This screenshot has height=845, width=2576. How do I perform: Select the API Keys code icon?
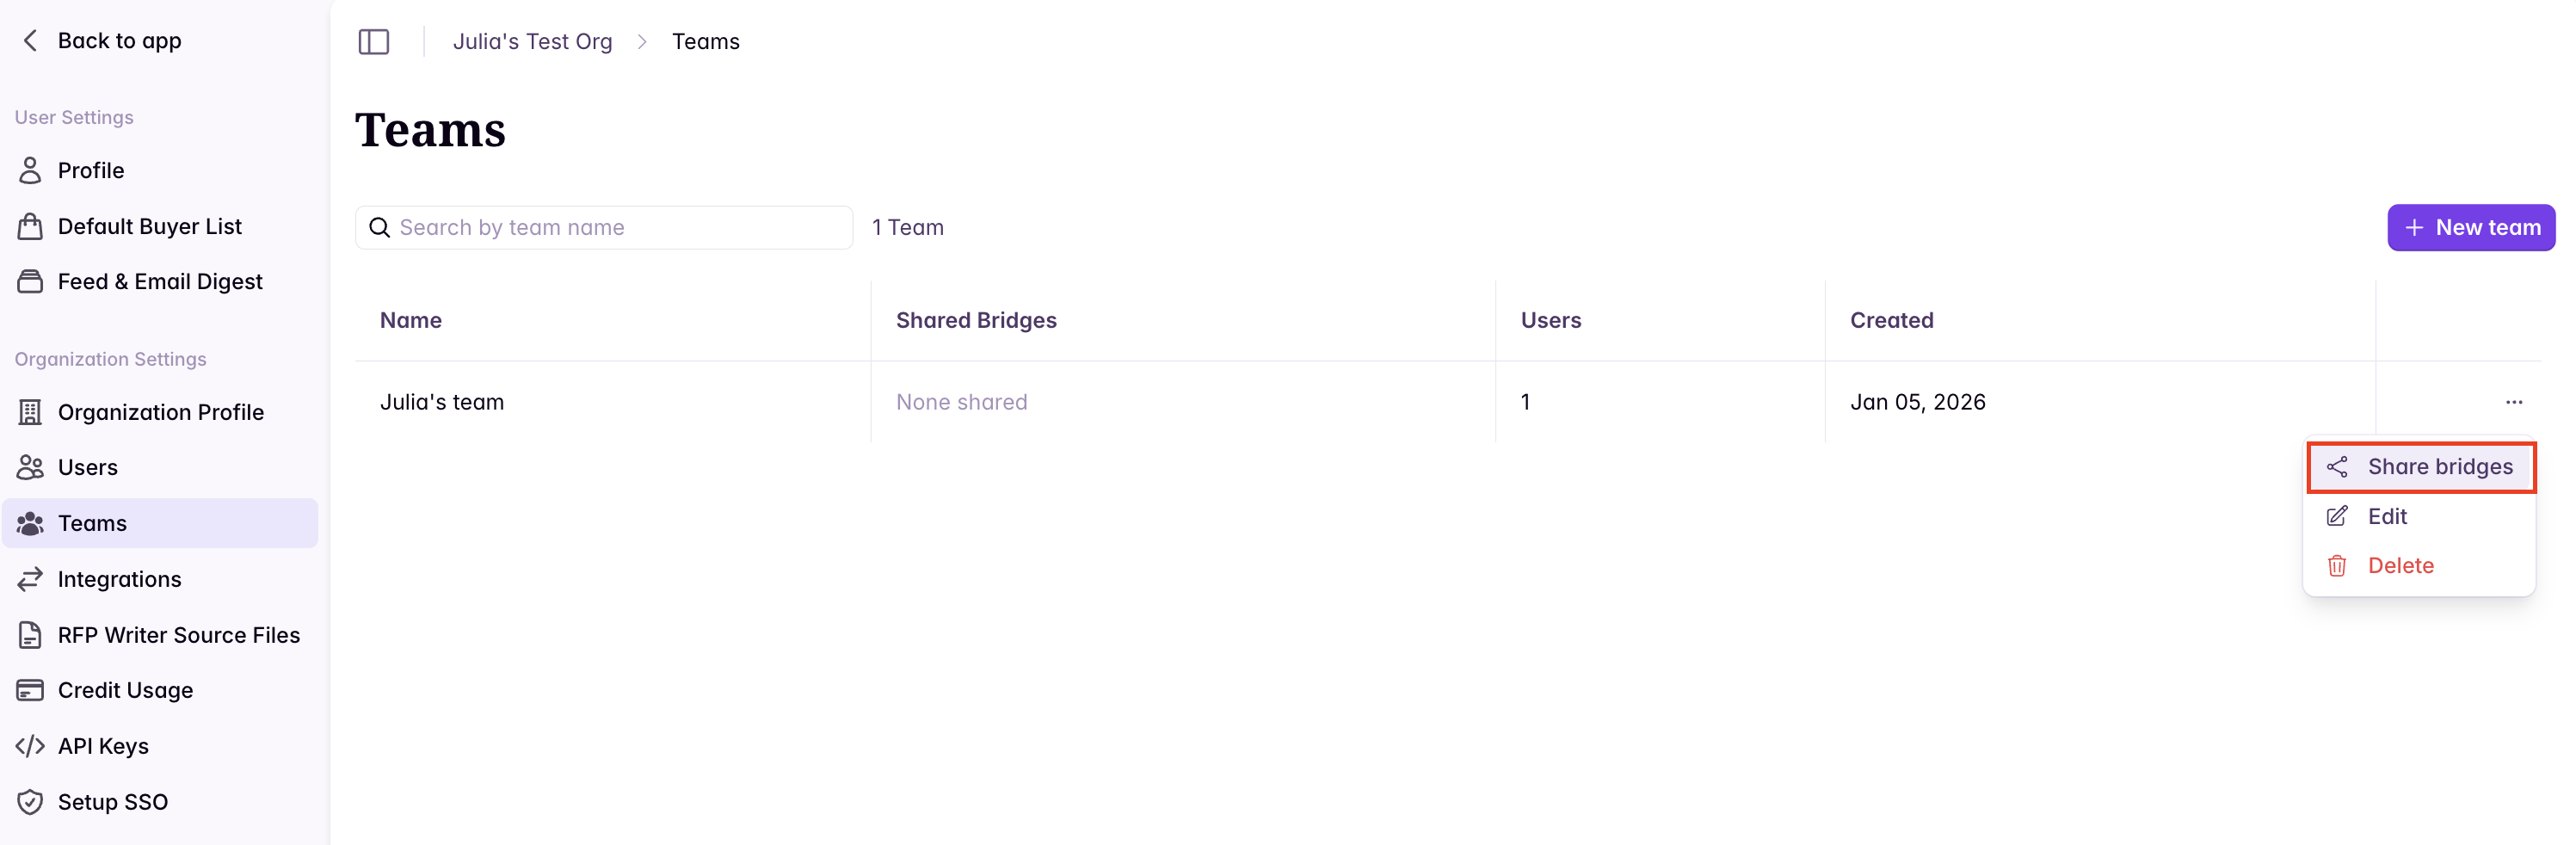click(31, 745)
